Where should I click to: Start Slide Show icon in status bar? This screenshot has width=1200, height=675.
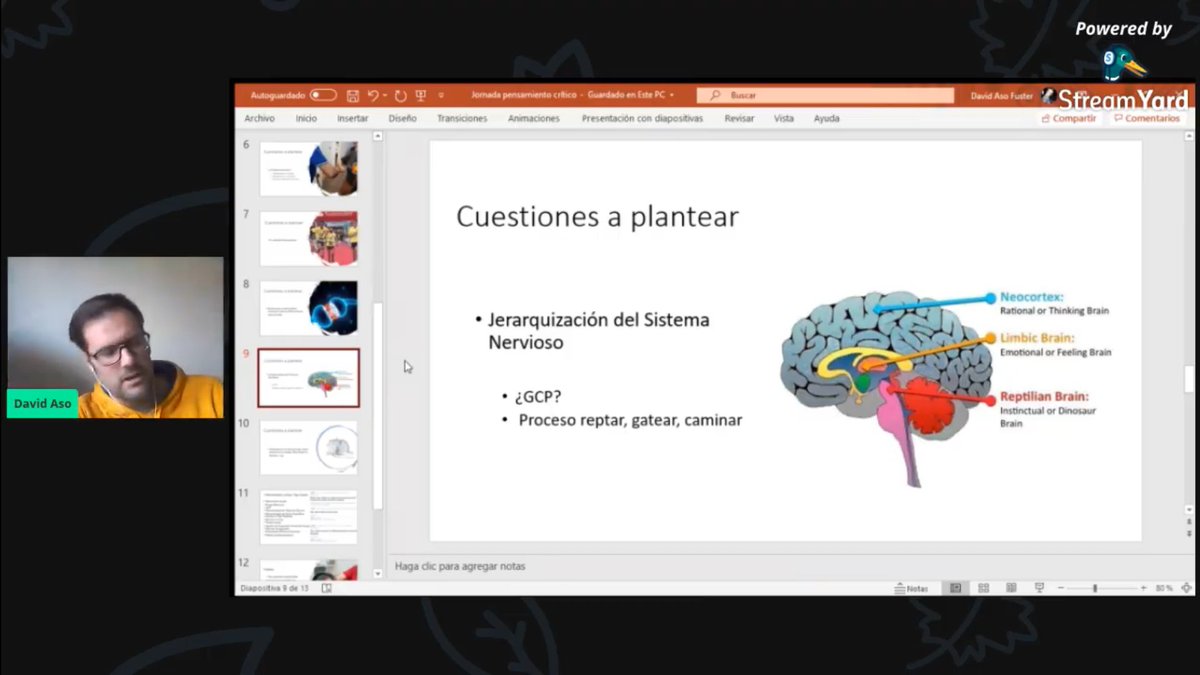(x=1039, y=588)
